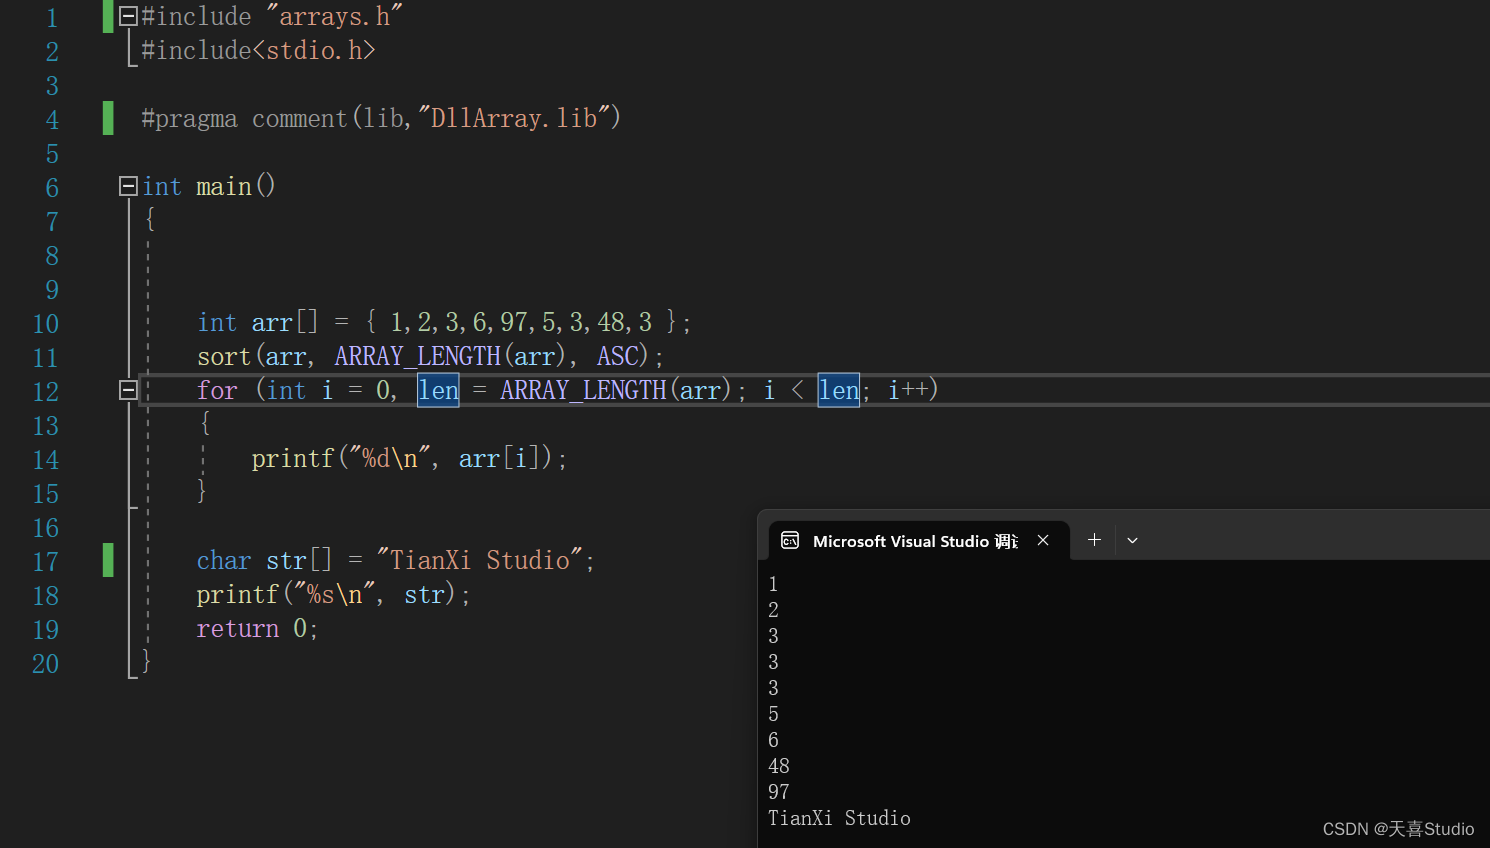Image resolution: width=1490 pixels, height=848 pixels.
Task: Click the "TianXi Studio" string literal in code
Action: [x=480, y=560]
